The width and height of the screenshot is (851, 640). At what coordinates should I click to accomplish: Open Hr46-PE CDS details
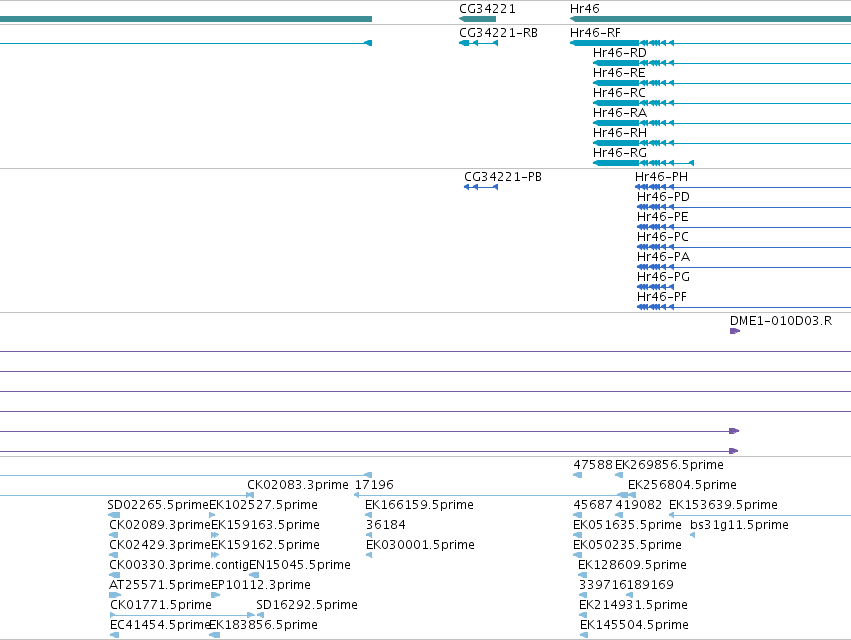[663, 217]
